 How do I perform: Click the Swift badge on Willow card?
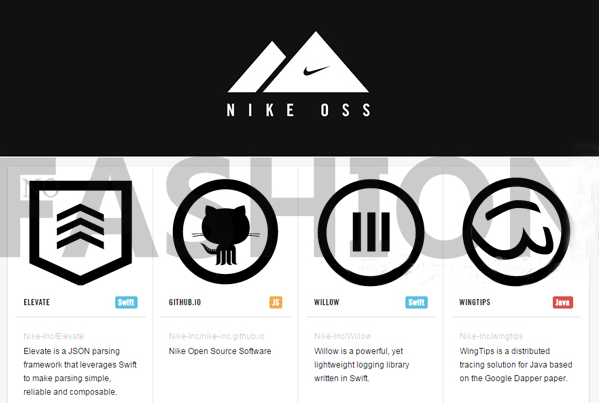[416, 302]
